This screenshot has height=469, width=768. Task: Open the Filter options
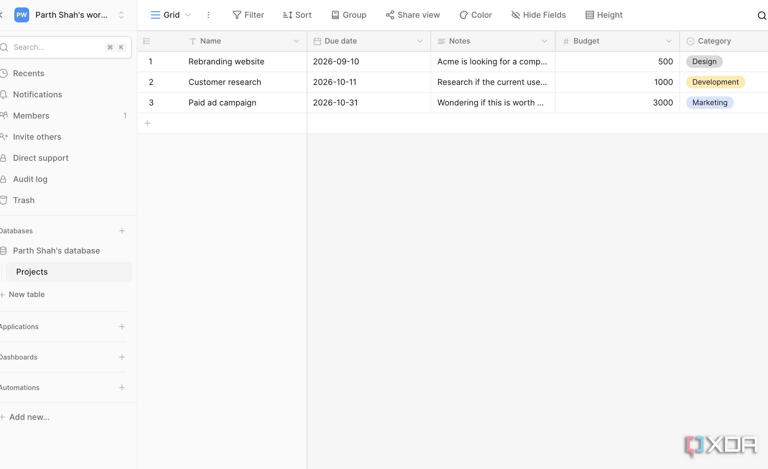(x=248, y=15)
